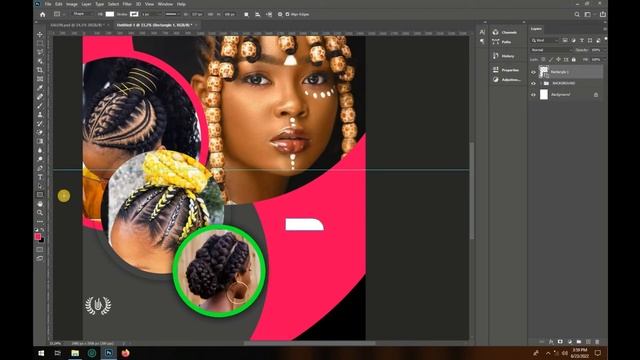
Task: Select the Gradient tool
Action: click(40, 141)
